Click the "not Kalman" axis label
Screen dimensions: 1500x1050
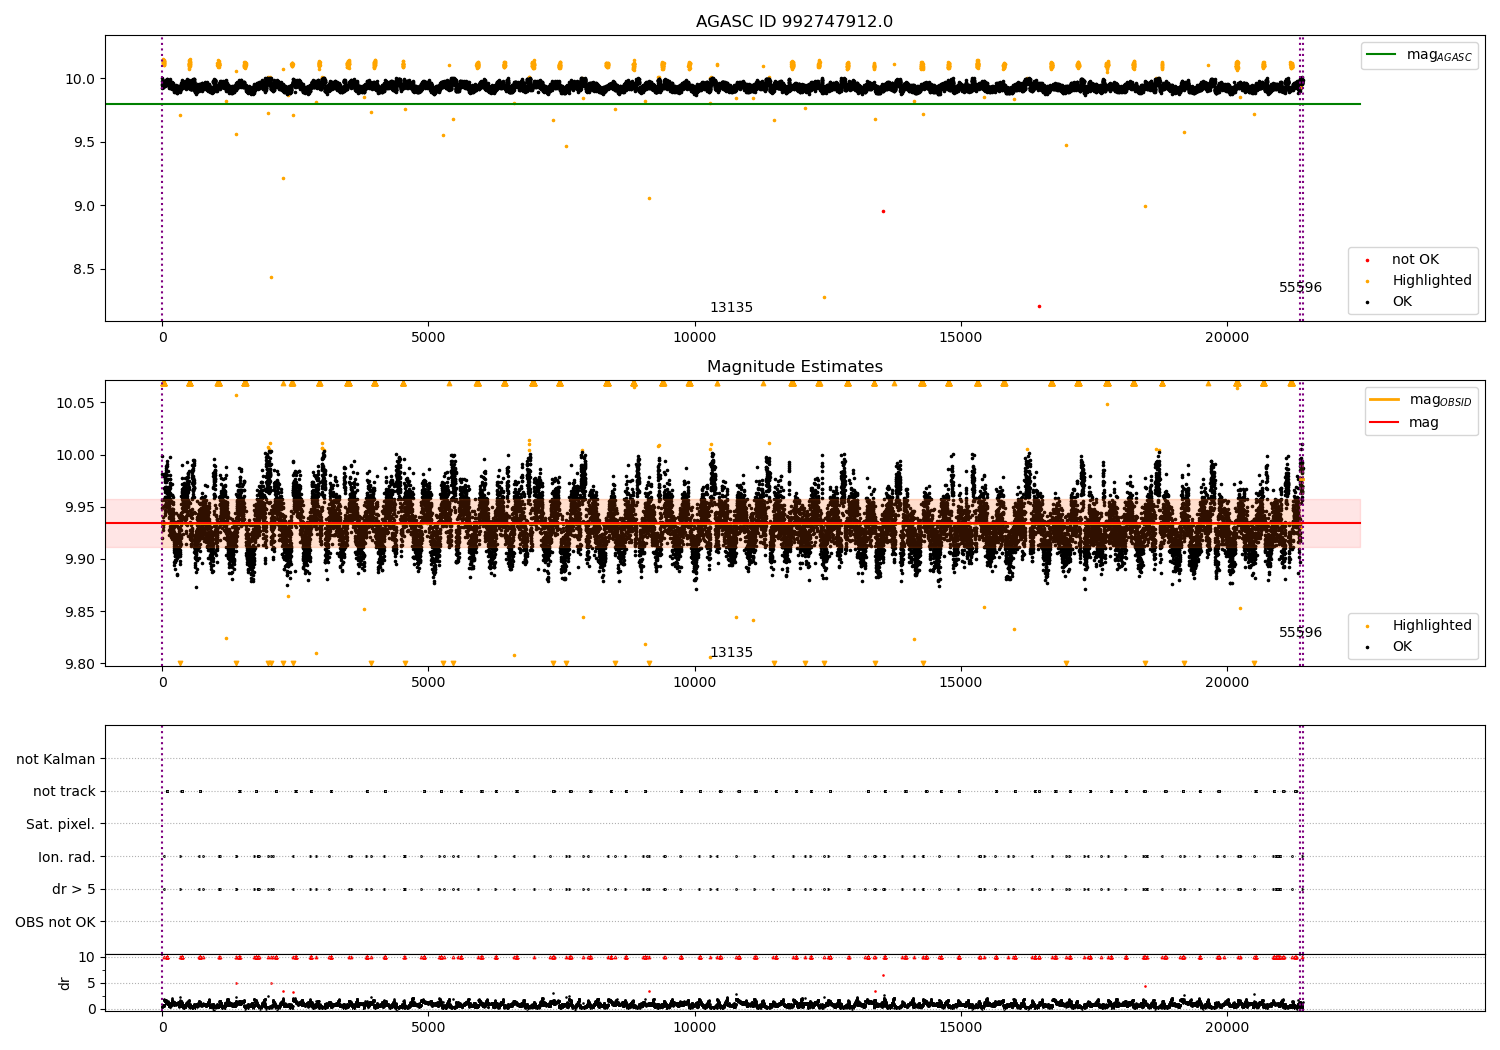click(56, 759)
